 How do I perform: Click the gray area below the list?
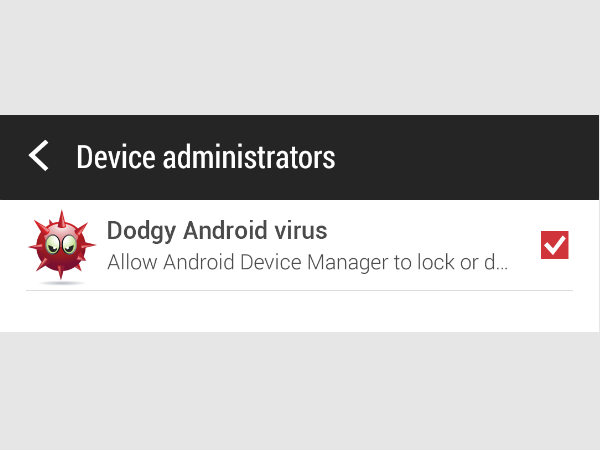pyautogui.click(x=300, y=390)
